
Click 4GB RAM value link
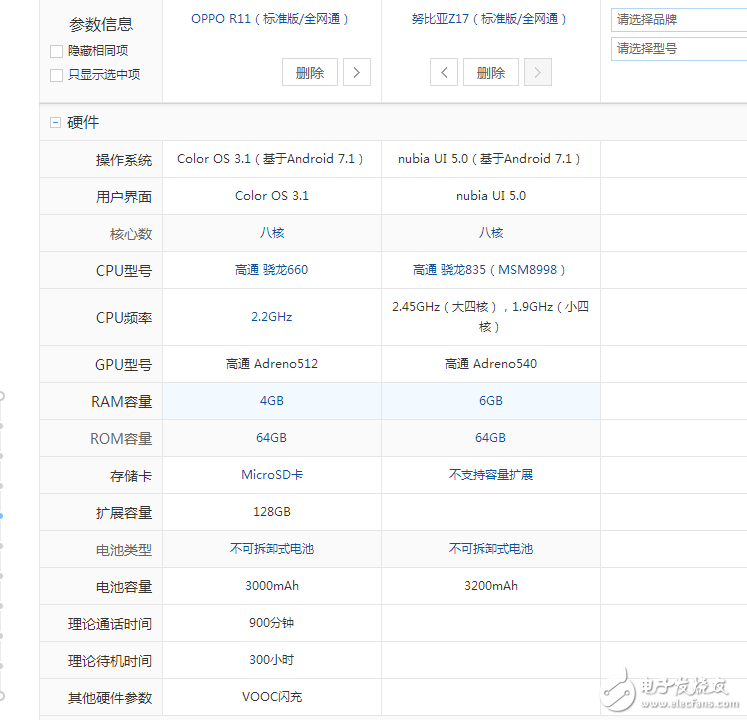click(x=272, y=401)
